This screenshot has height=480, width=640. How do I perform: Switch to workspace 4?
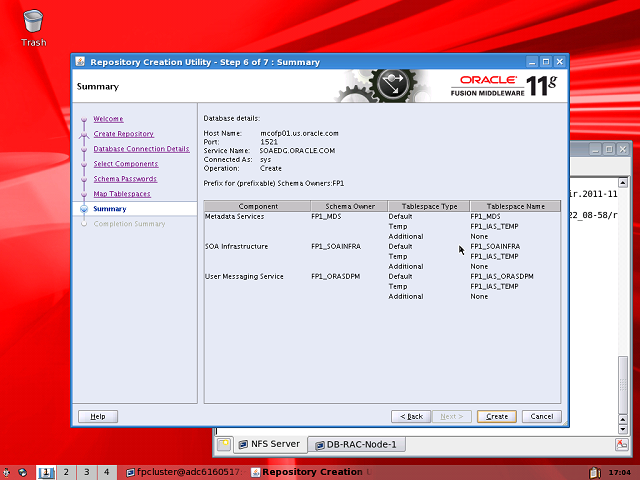pos(107,472)
